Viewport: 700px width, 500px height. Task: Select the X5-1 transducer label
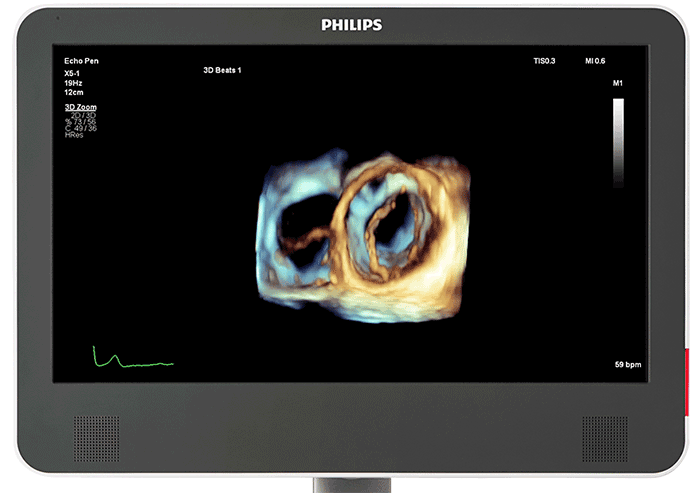(x=72, y=70)
